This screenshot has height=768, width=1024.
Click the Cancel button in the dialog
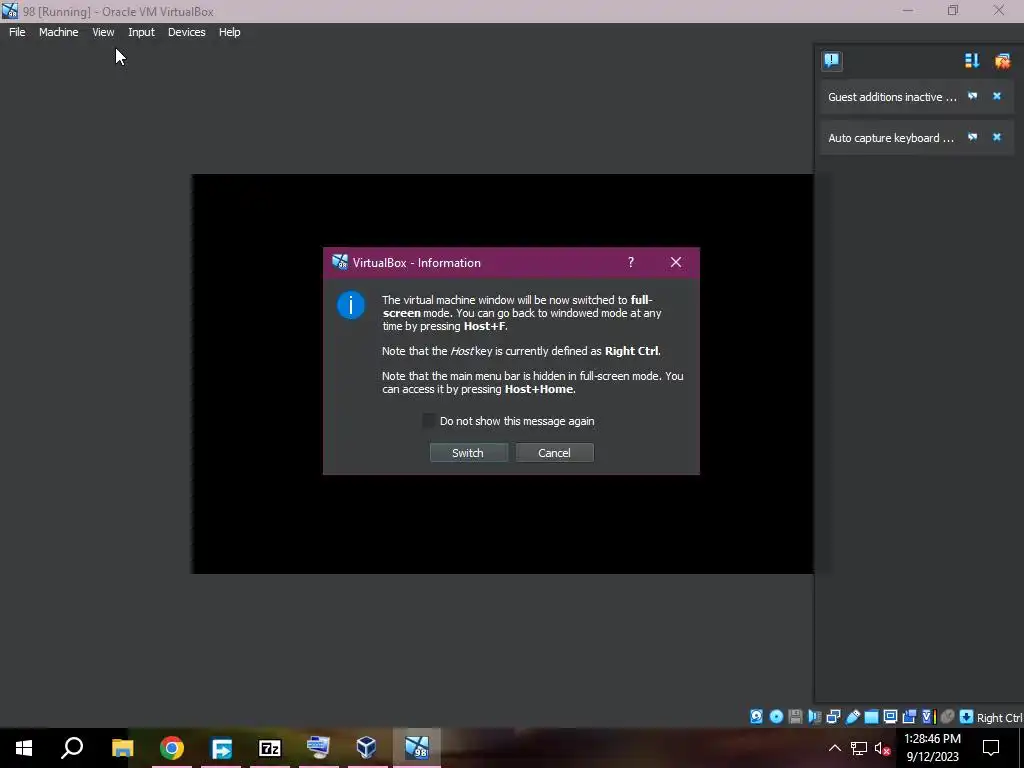click(554, 453)
